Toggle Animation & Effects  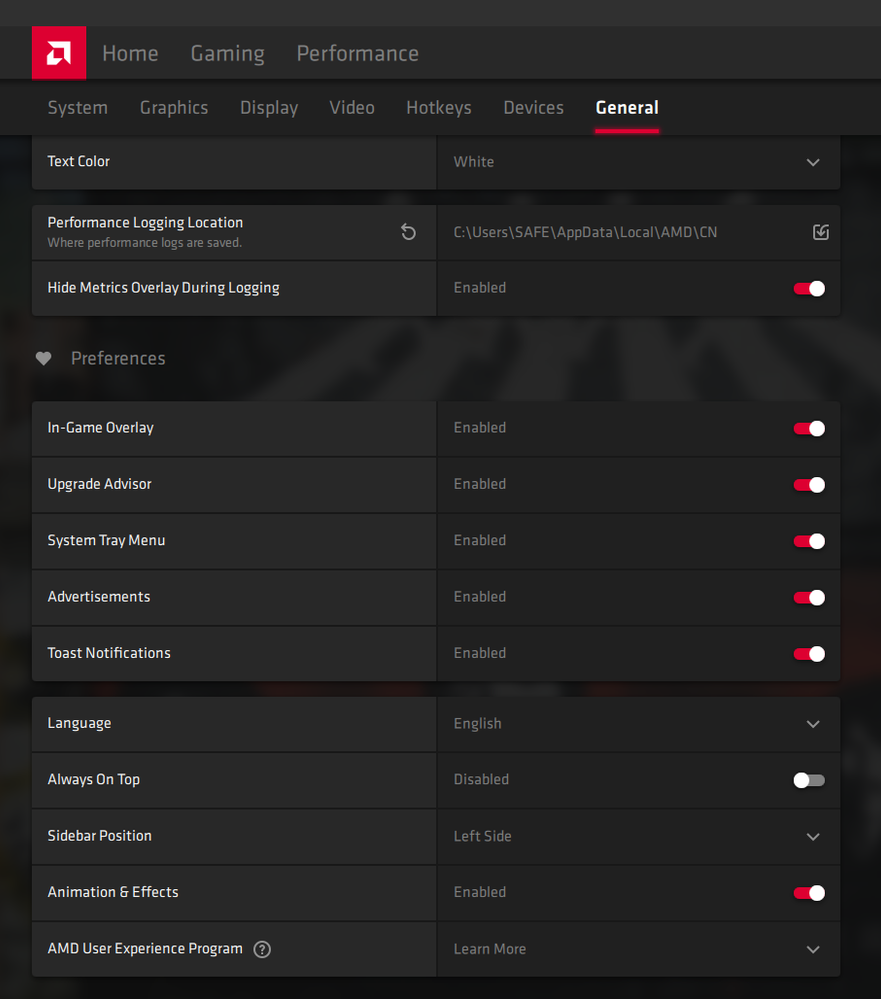(x=809, y=893)
